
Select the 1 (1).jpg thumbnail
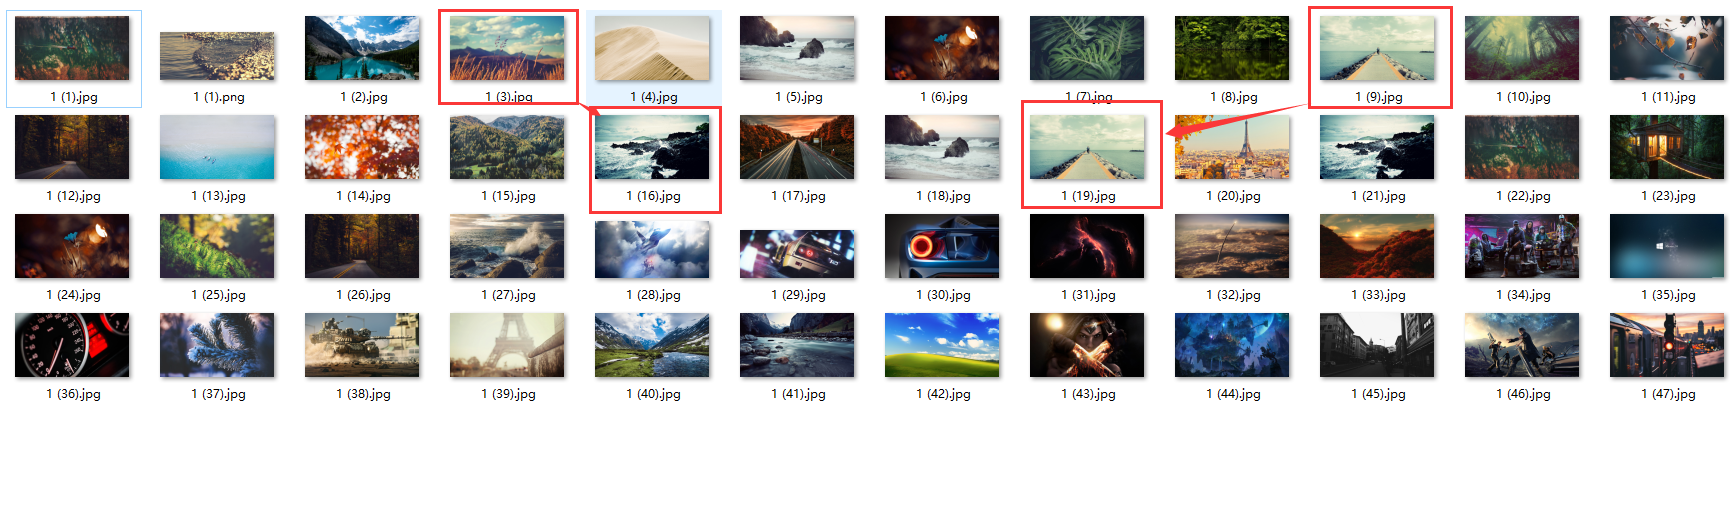pyautogui.click(x=72, y=48)
